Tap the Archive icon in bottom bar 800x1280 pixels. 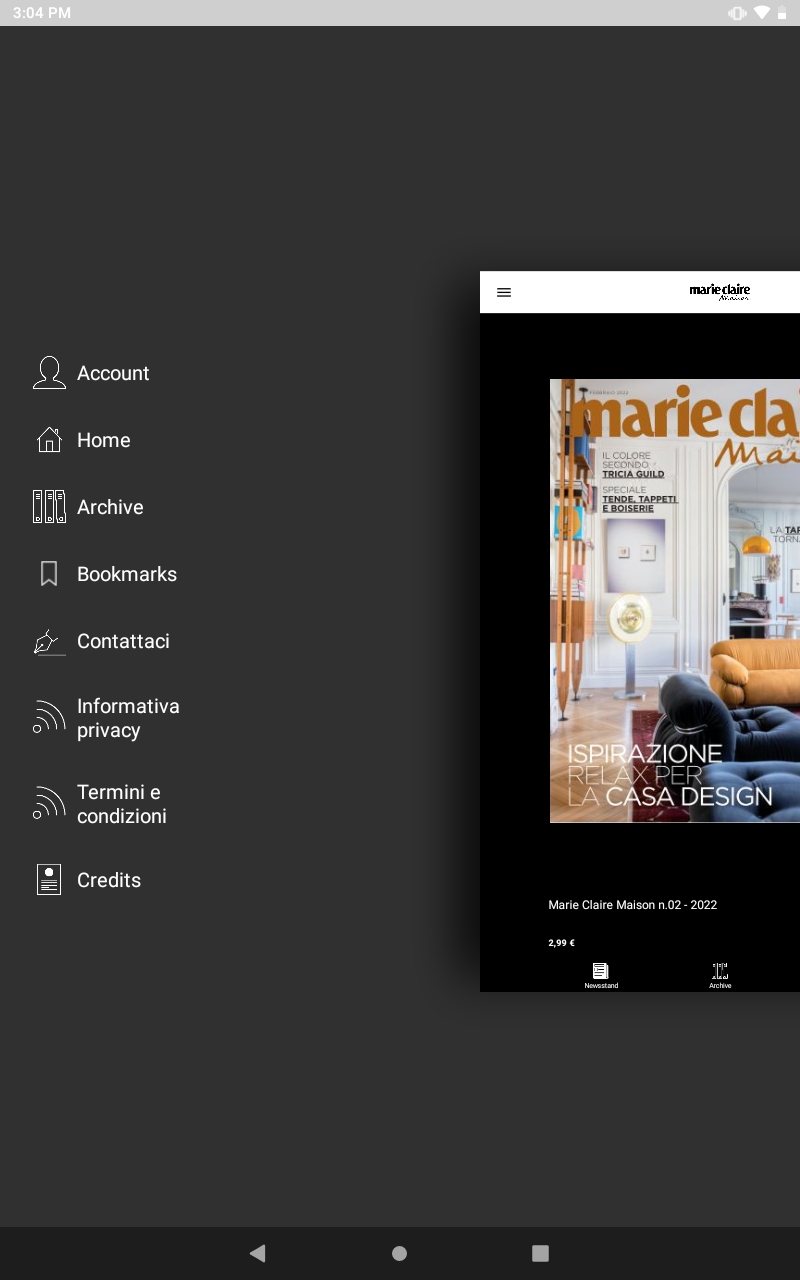click(x=720, y=970)
